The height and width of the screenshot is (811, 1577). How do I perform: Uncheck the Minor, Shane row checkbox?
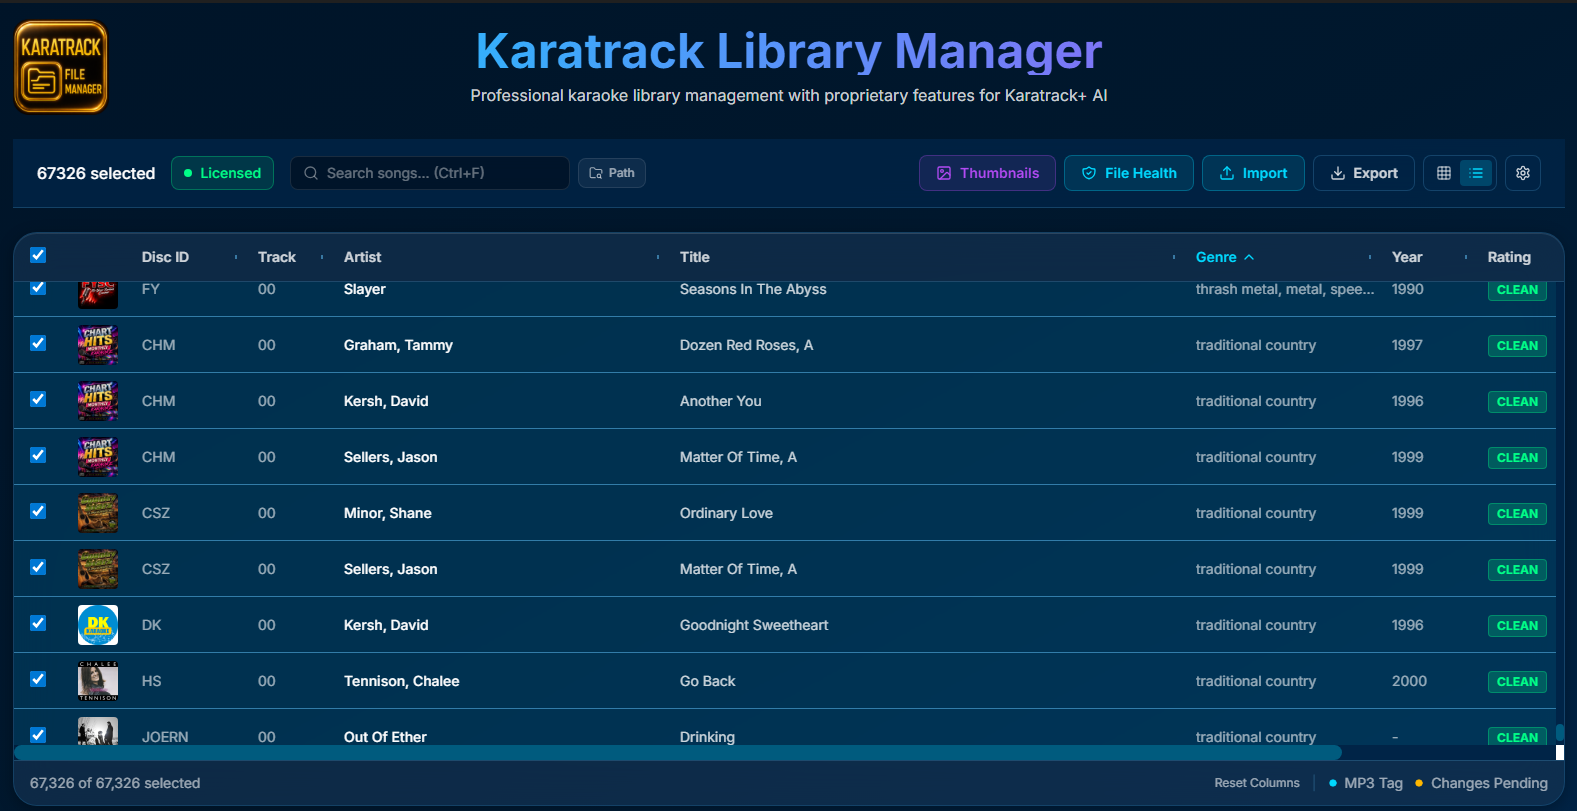[x=38, y=511]
